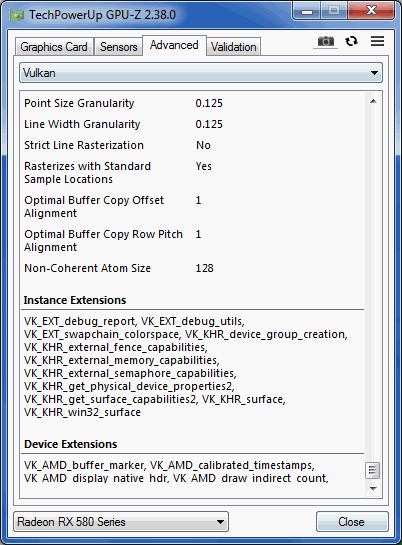Viewport: 402px width, 545px height.
Task: Open the Sensors tab
Action: click(118, 47)
